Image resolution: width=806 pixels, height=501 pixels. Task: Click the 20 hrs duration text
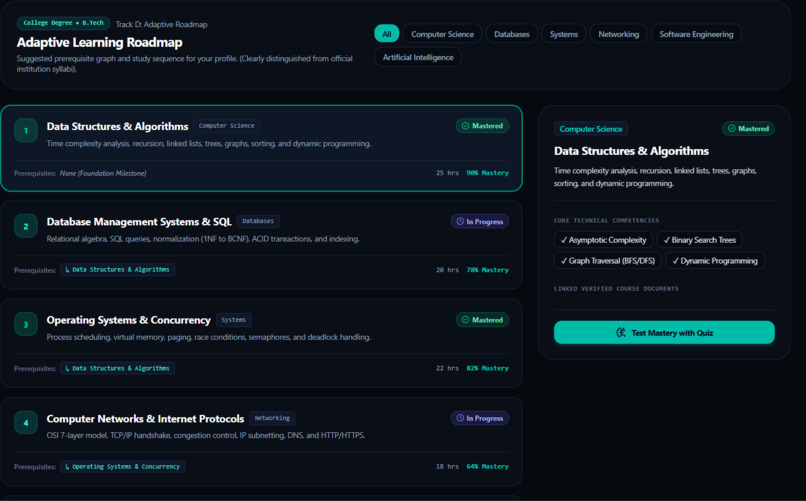click(447, 270)
